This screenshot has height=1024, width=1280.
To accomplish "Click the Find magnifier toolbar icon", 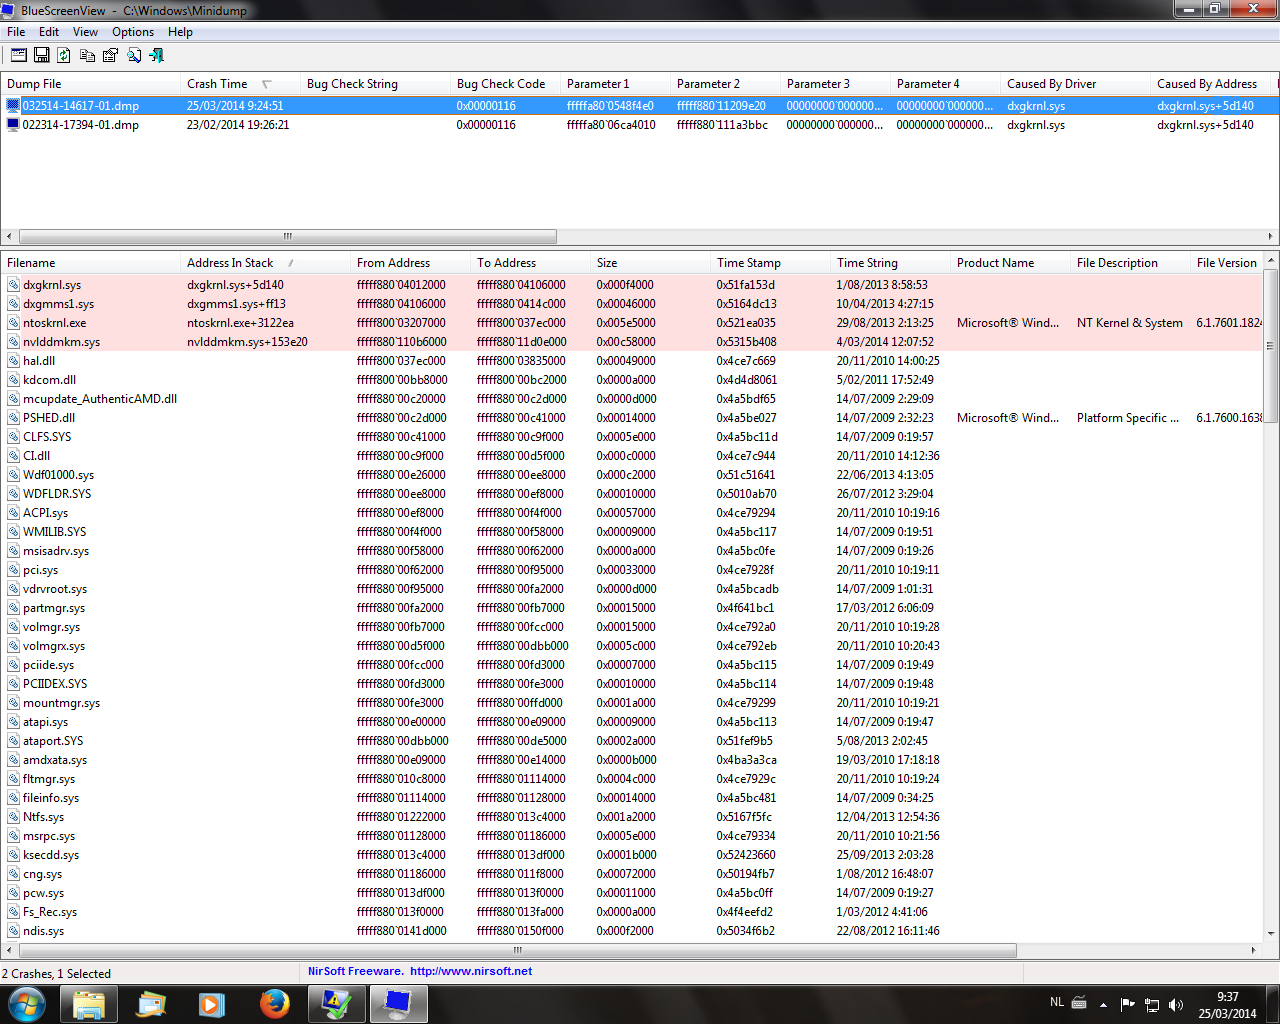I will click(133, 55).
